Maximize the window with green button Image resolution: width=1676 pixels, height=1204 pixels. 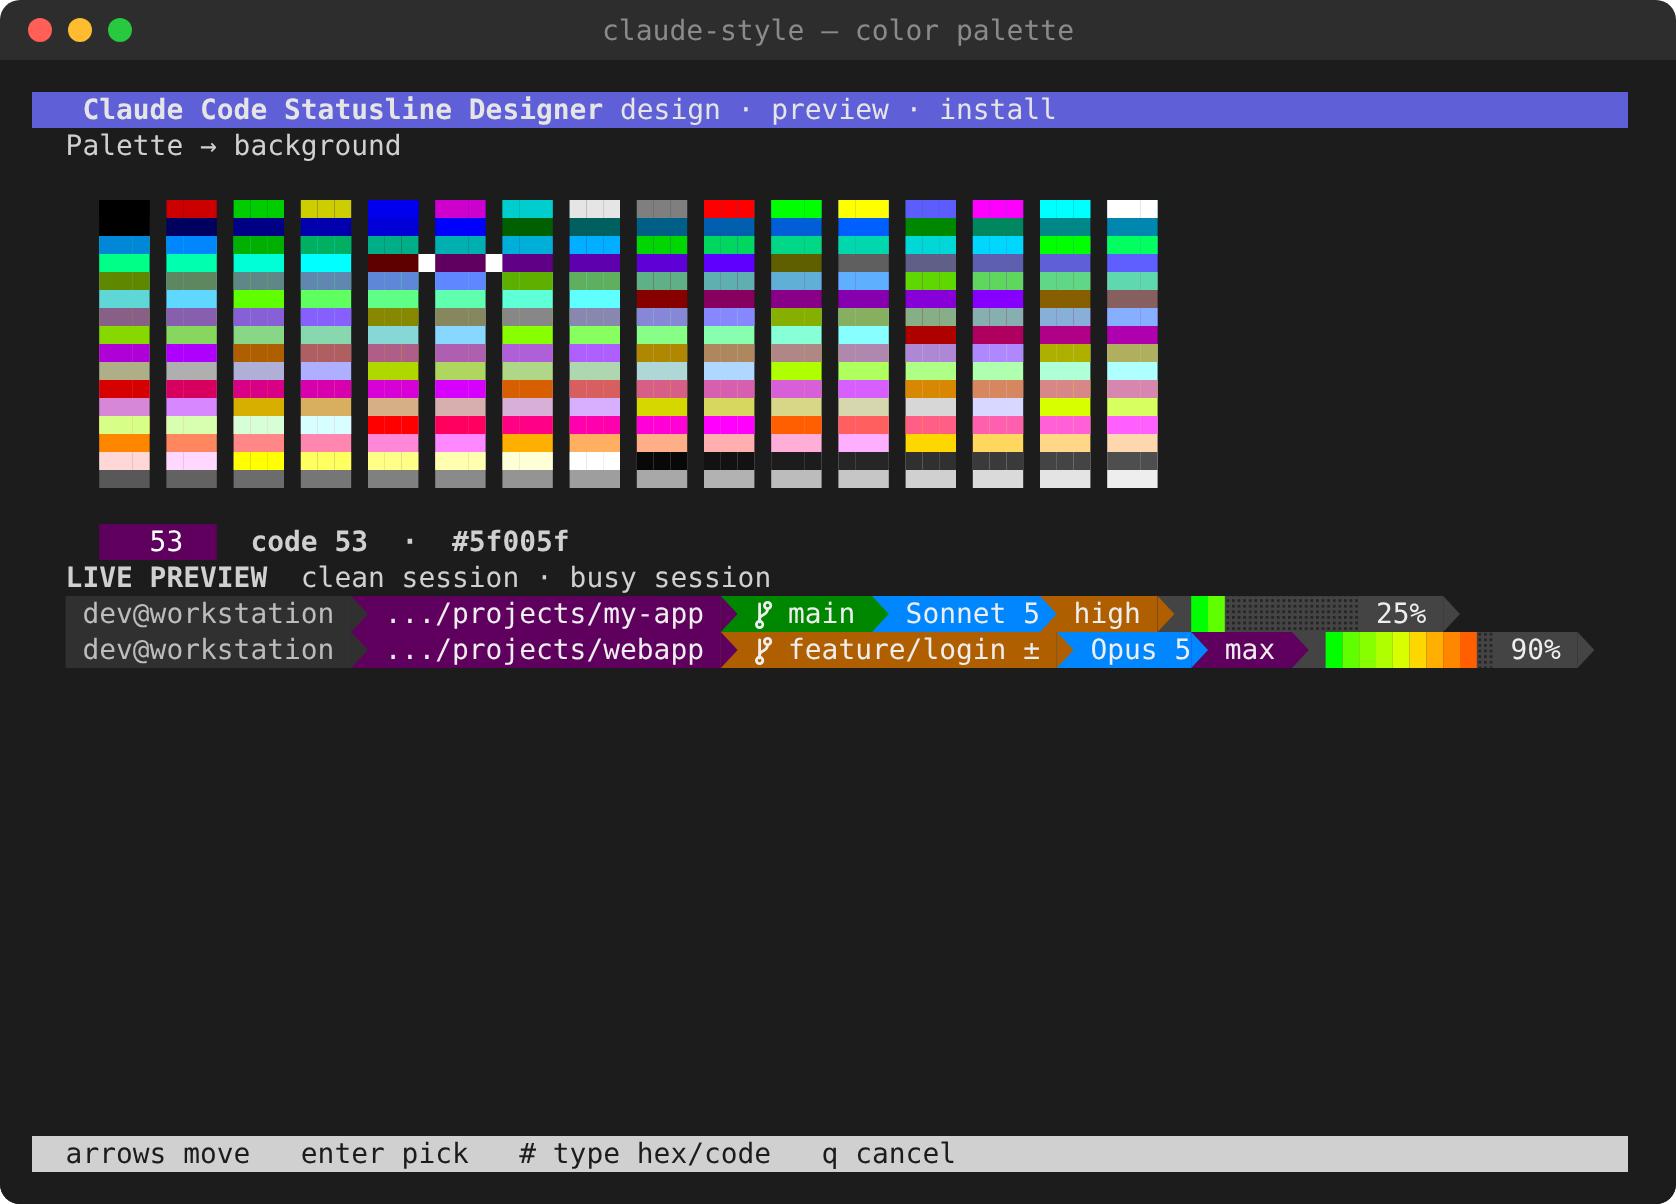120,30
